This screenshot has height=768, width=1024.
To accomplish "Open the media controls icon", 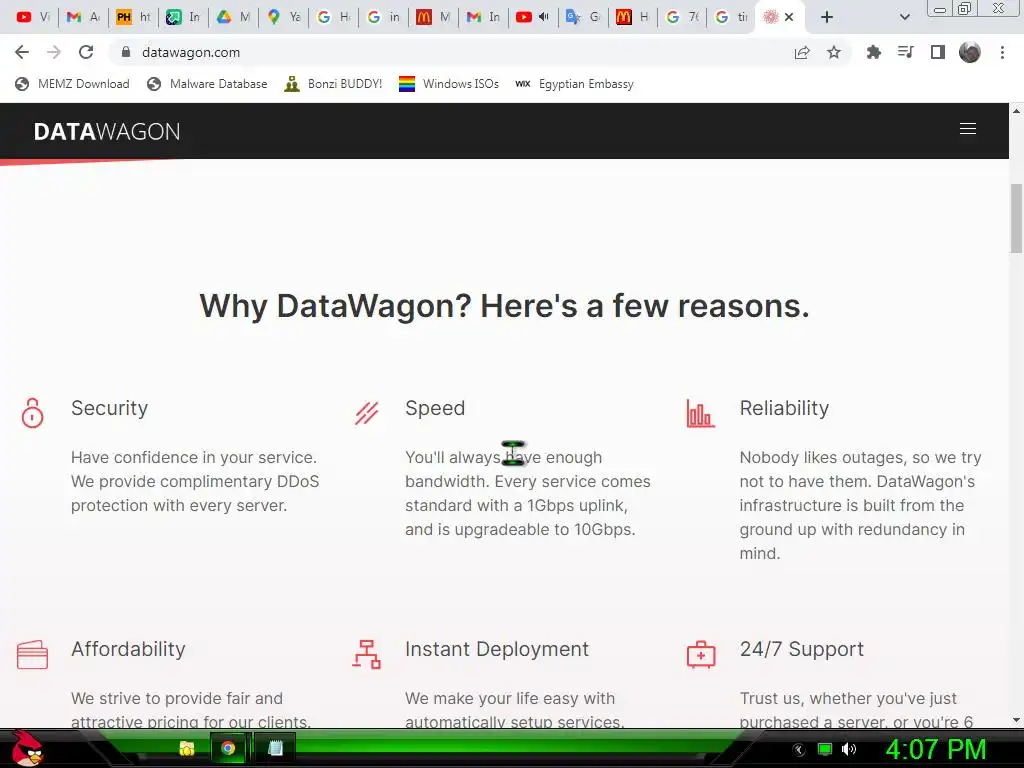I will pos(906,52).
